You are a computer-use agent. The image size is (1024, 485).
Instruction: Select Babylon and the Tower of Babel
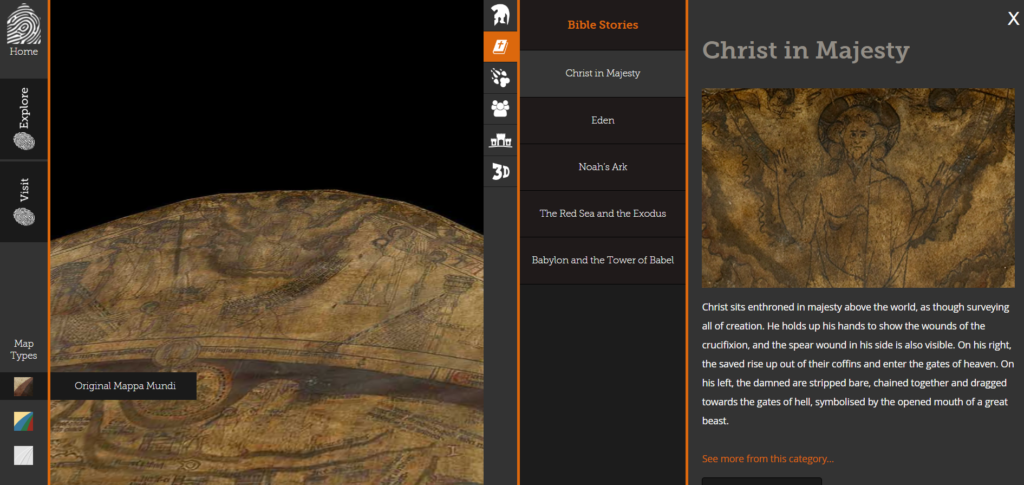pos(603,260)
